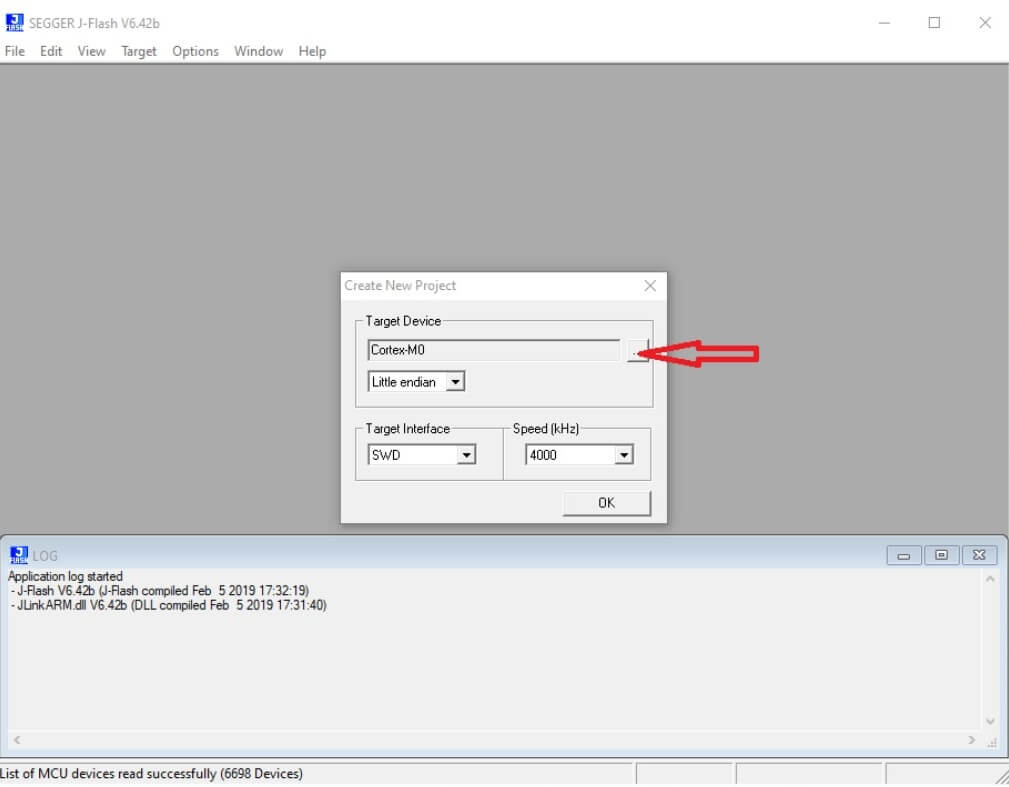Screen dimensions: 1009x787
Task: Expand the Little endian dropdown
Action: 455,382
